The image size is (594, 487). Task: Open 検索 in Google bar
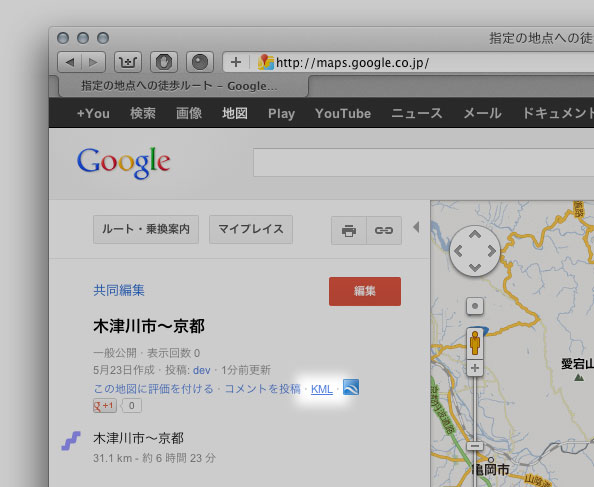tap(143, 113)
